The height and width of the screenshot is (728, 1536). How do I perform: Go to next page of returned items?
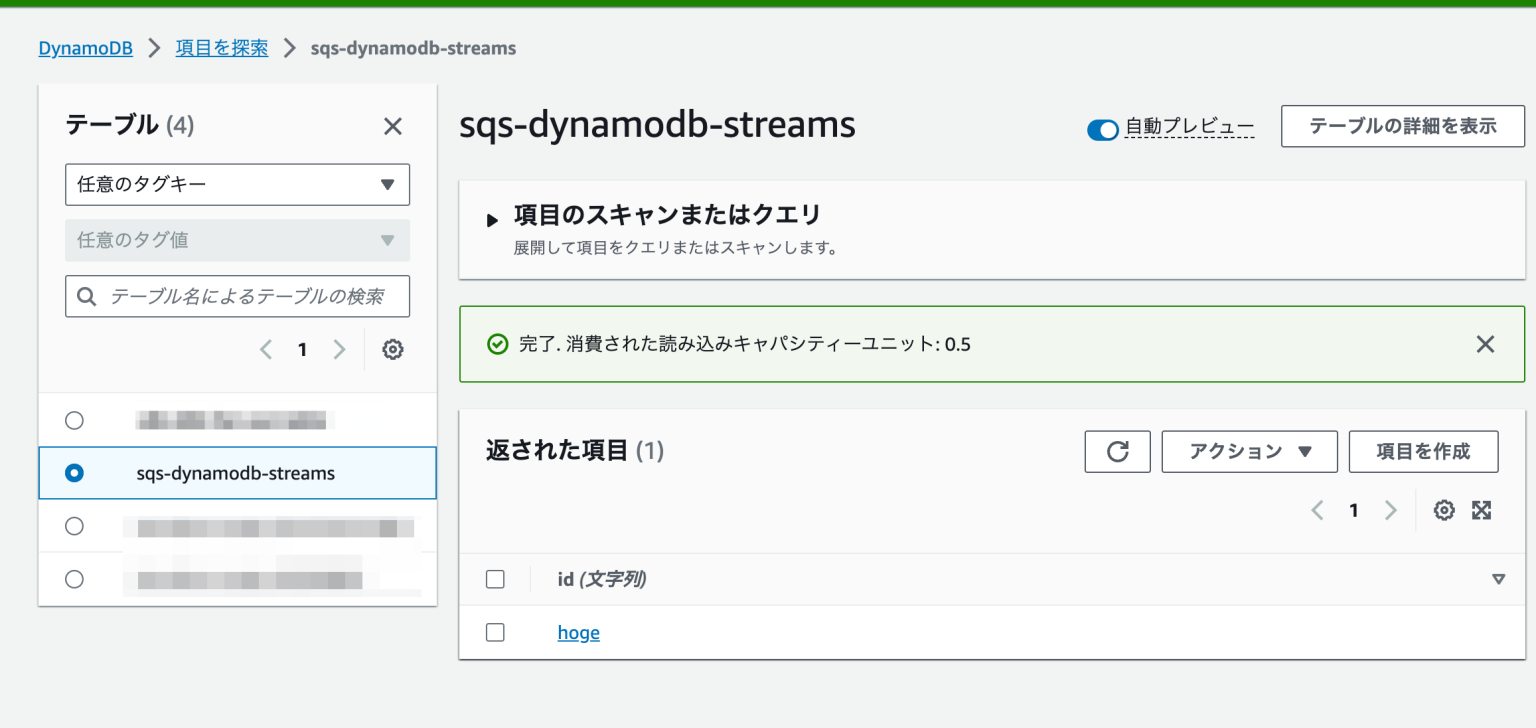(1390, 510)
